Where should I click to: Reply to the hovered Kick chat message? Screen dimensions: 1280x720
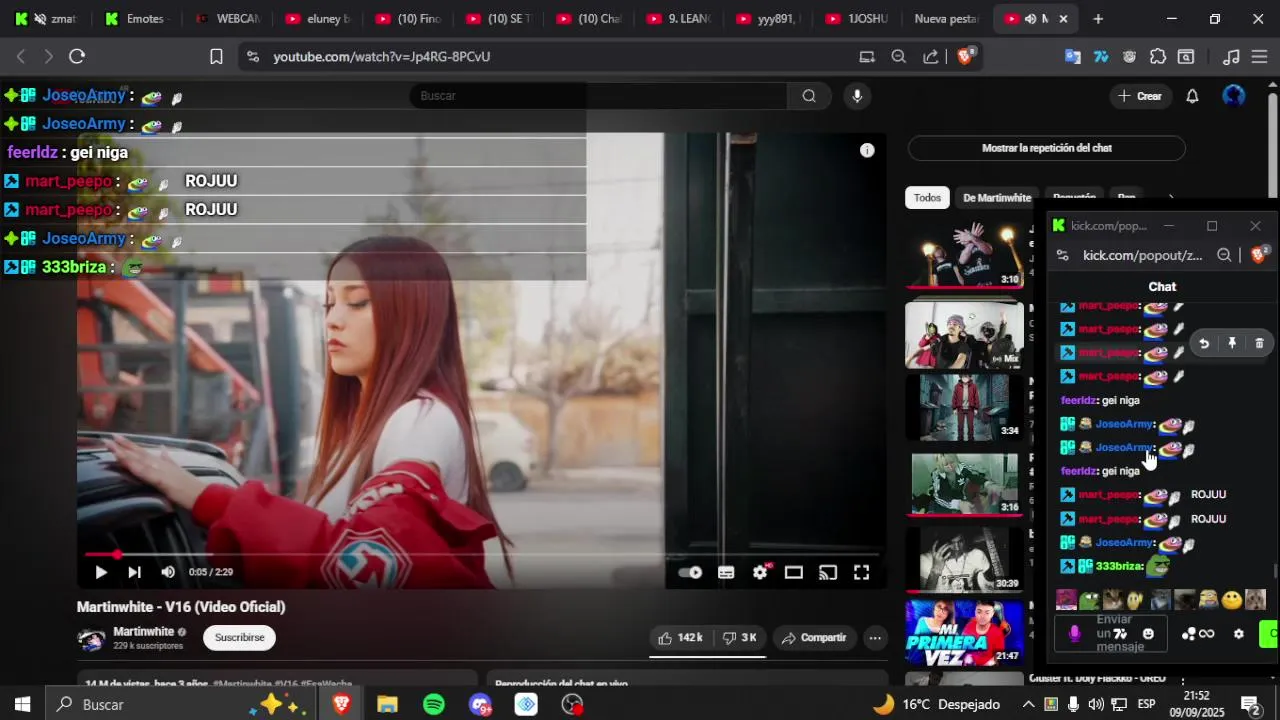pos(1204,343)
